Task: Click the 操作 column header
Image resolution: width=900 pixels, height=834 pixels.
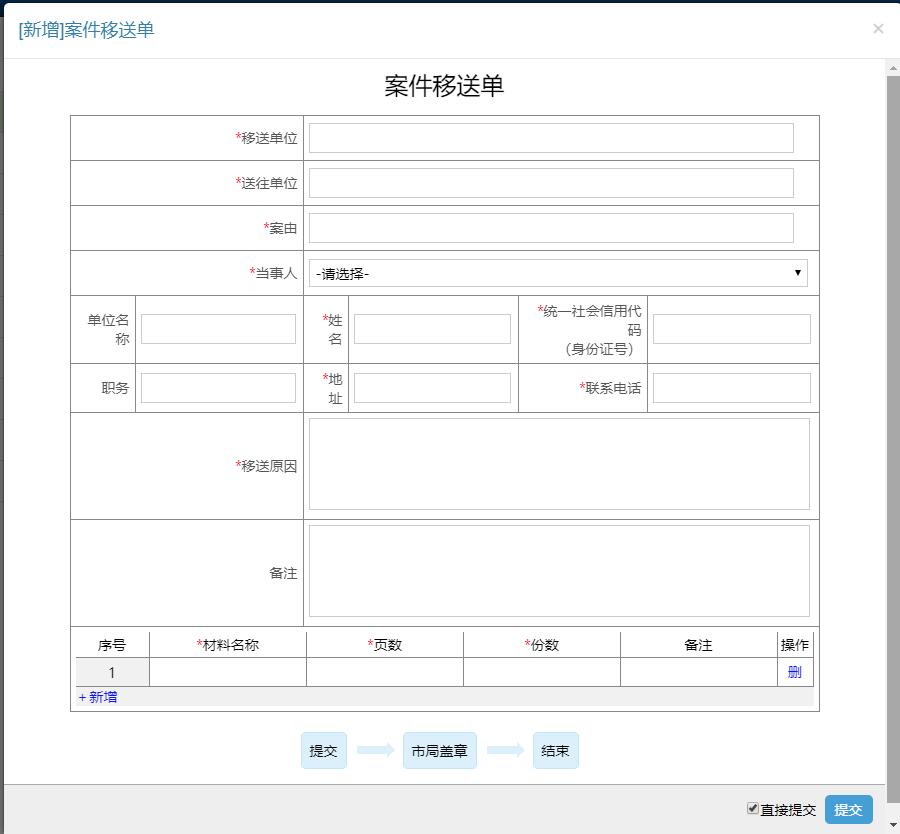Action: point(795,645)
